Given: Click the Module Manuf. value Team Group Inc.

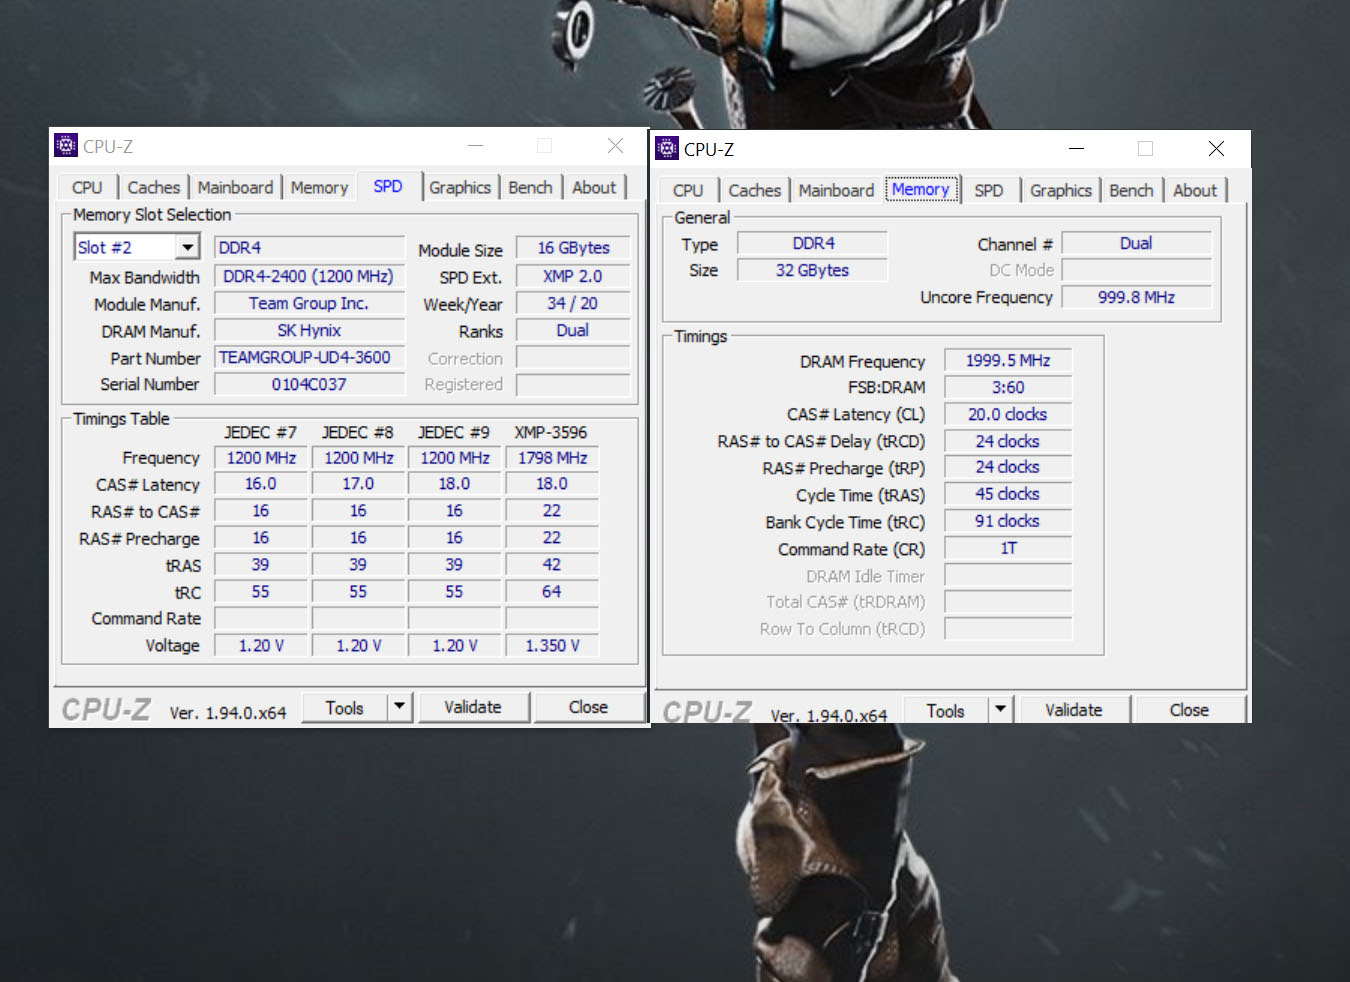Looking at the screenshot, I should click(x=309, y=303).
